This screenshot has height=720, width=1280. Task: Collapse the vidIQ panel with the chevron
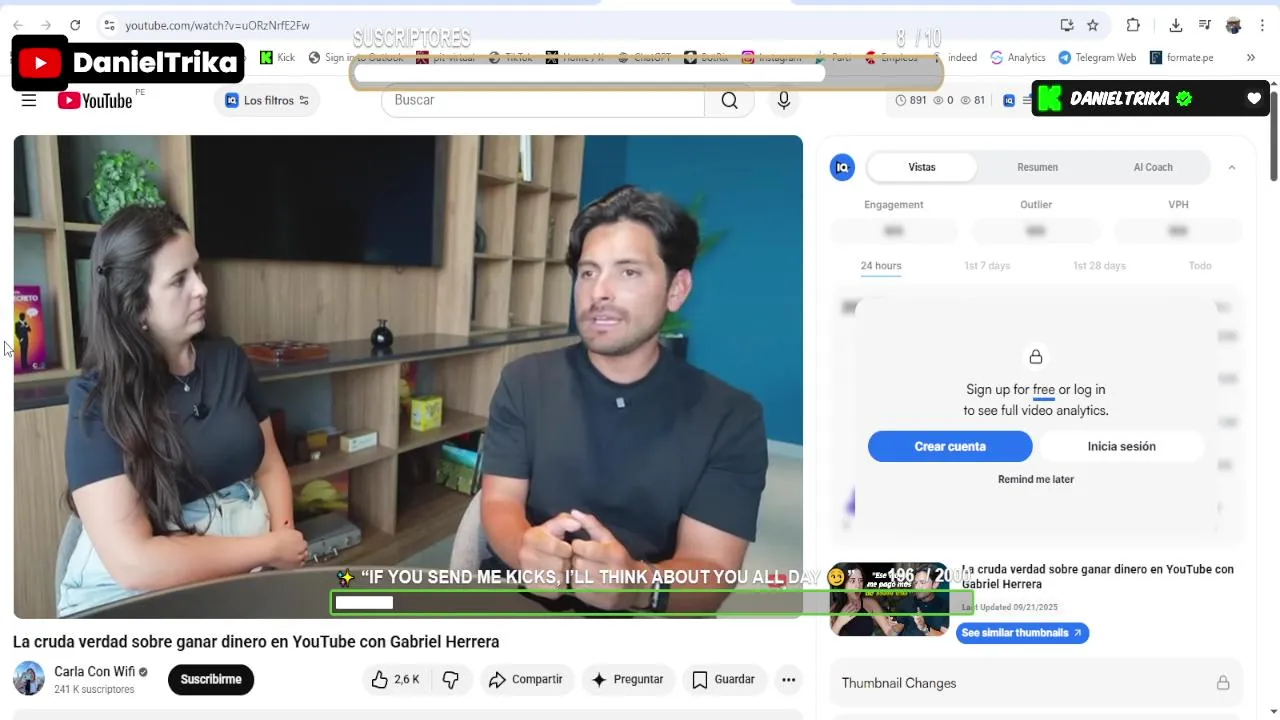point(1232,167)
